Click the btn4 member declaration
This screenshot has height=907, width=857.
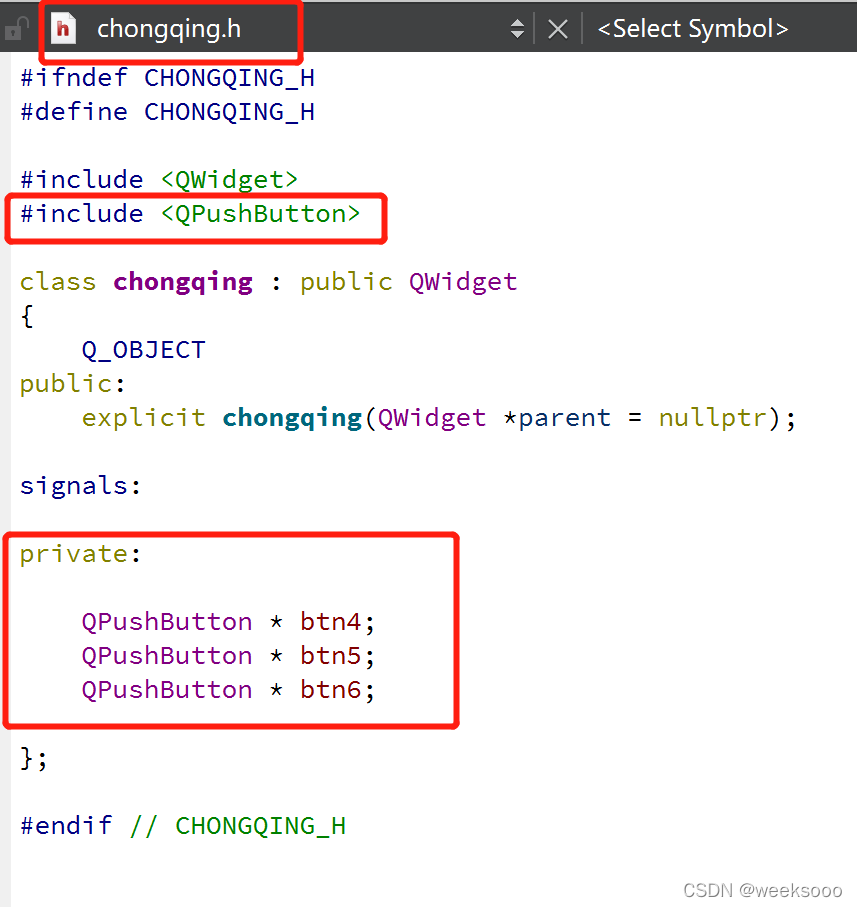pos(228,622)
